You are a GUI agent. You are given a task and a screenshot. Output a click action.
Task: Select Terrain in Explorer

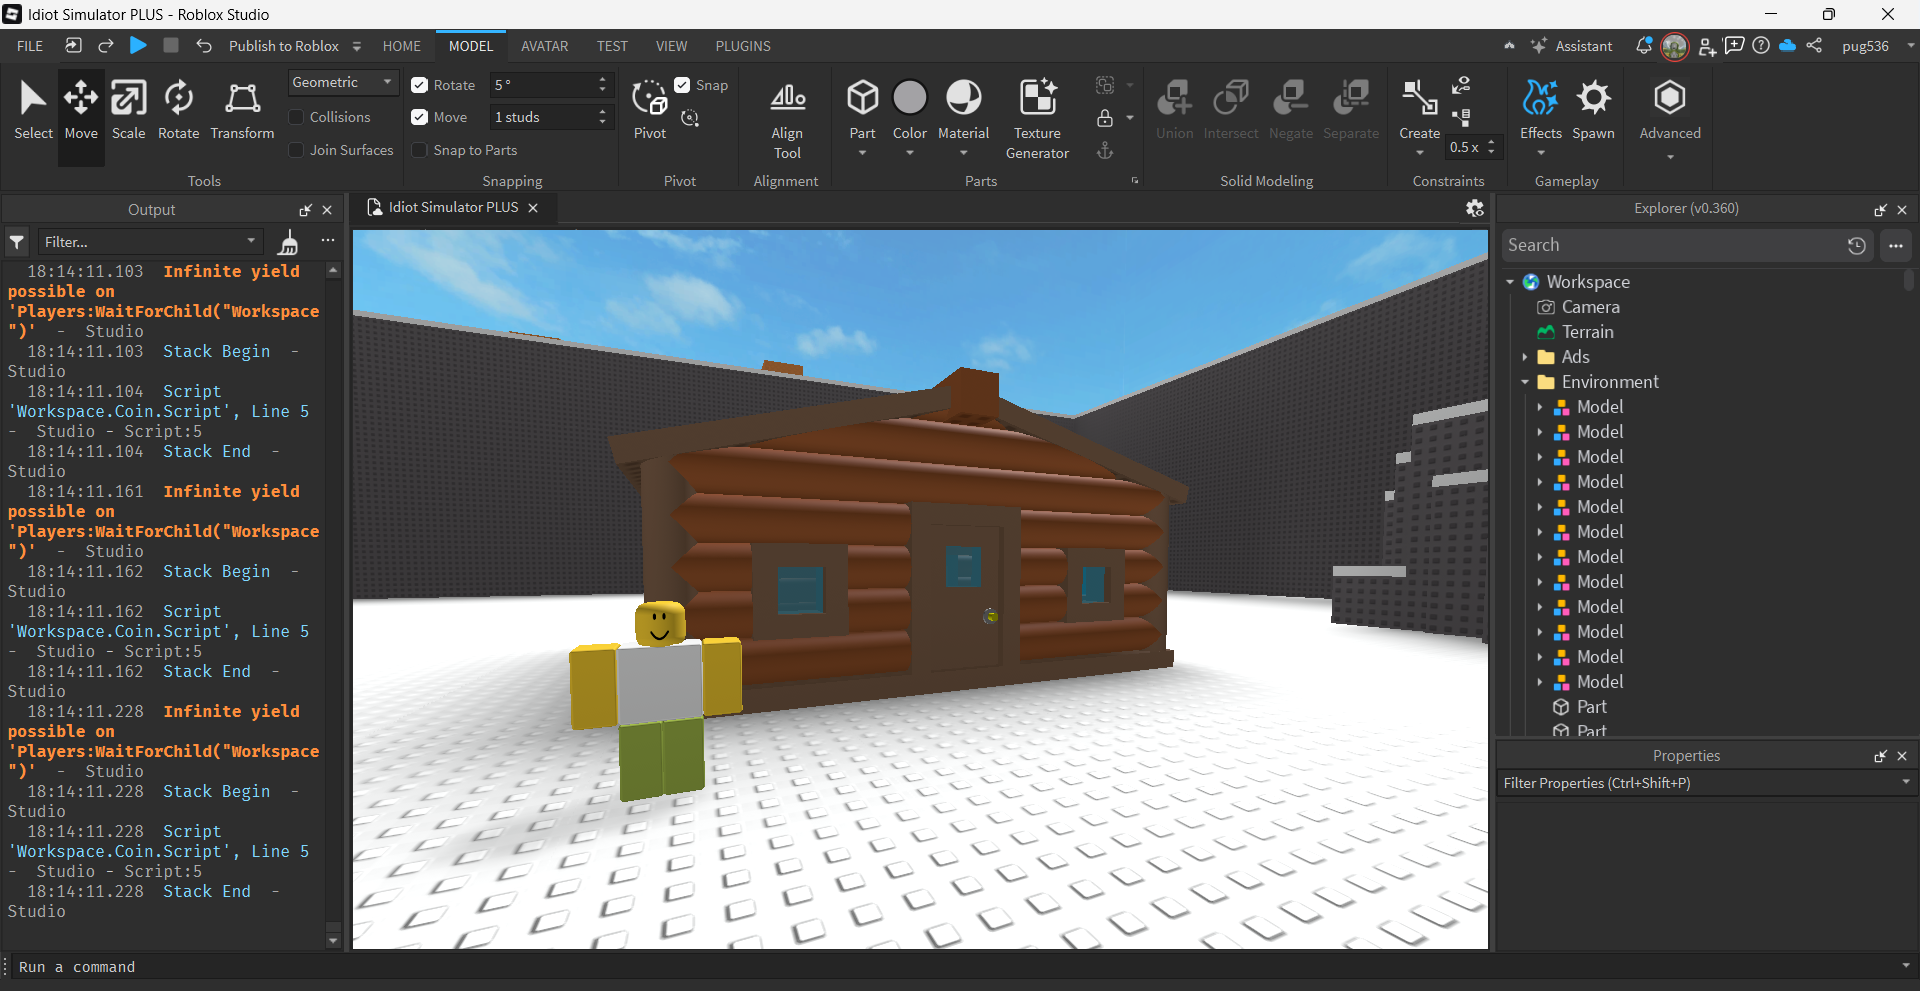pos(1587,332)
